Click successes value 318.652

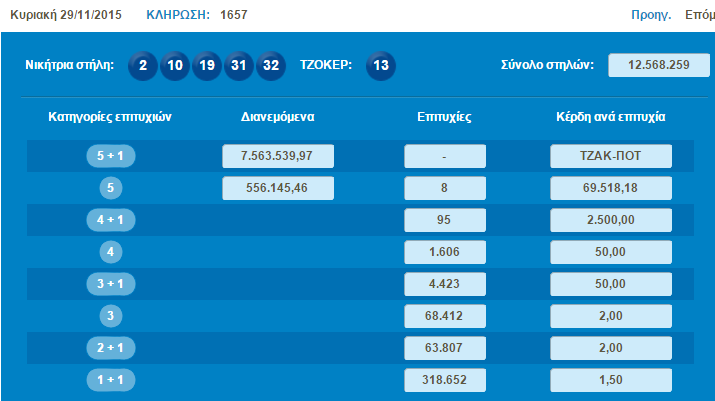[445, 380]
